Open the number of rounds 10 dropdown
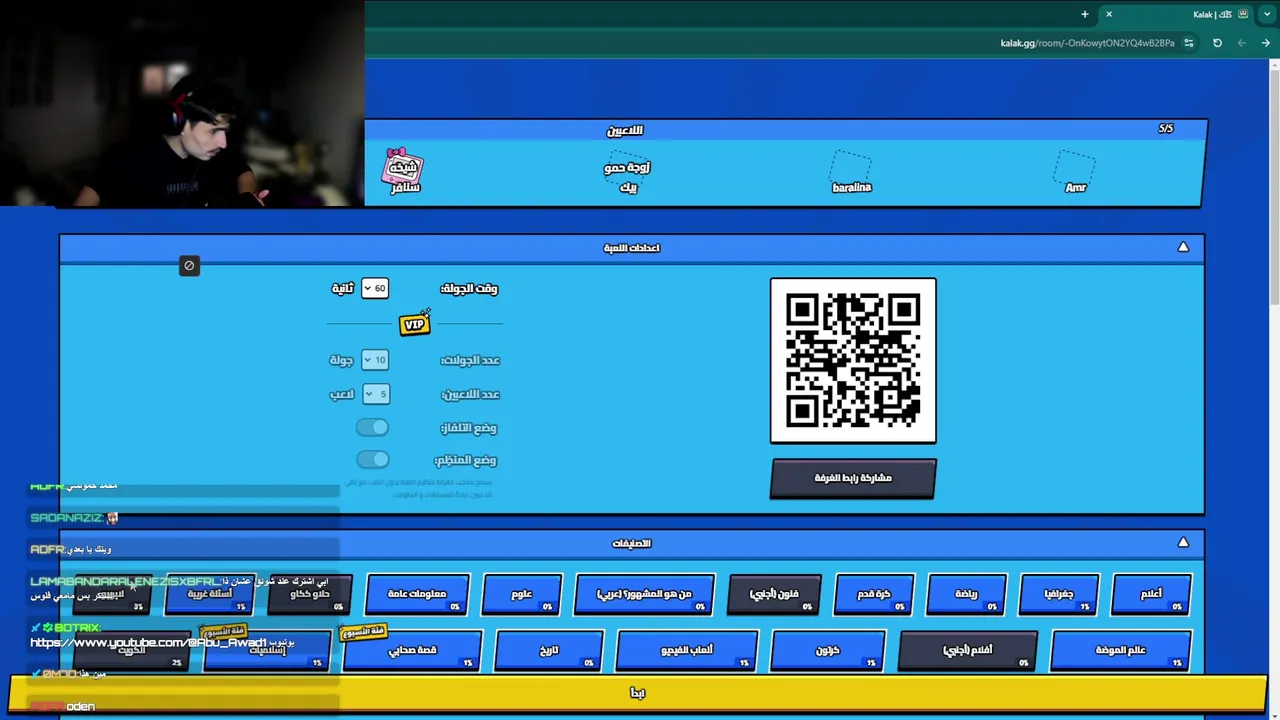 click(374, 360)
